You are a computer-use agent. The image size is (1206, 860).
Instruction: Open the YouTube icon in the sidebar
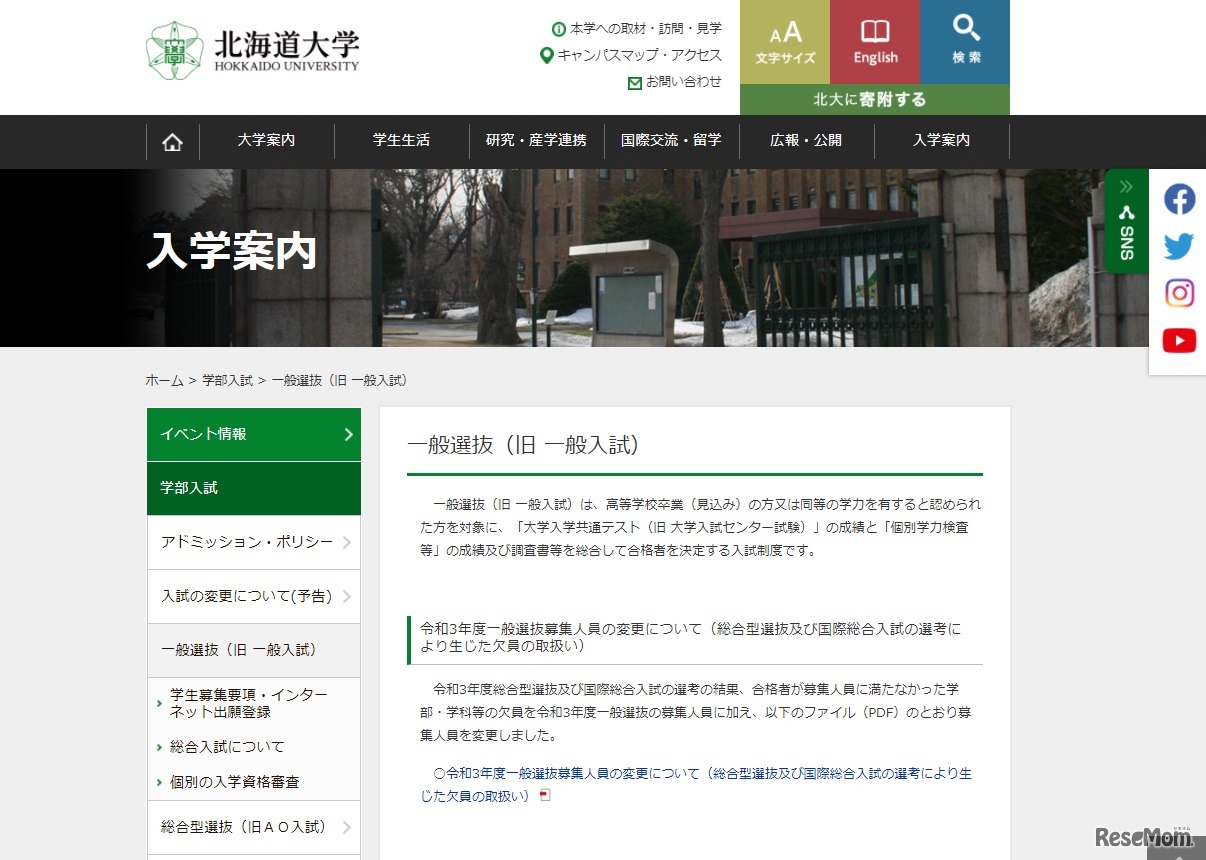1179,340
